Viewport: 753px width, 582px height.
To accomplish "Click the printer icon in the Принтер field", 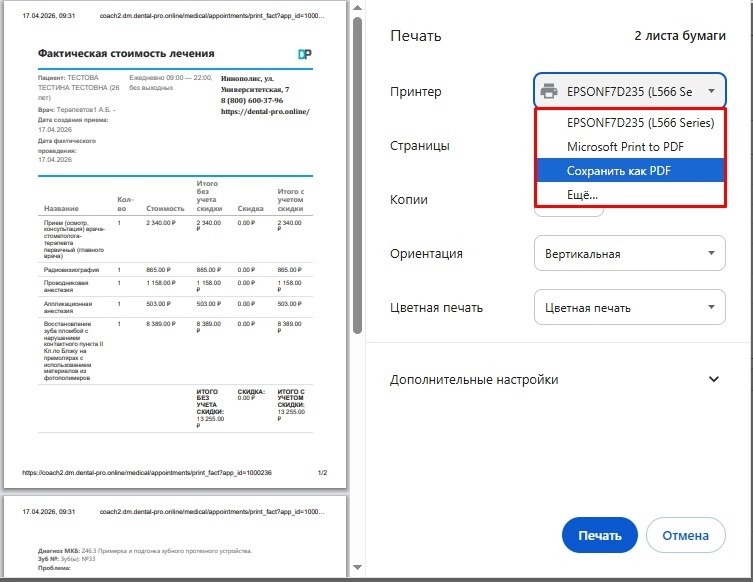I will tap(549, 91).
